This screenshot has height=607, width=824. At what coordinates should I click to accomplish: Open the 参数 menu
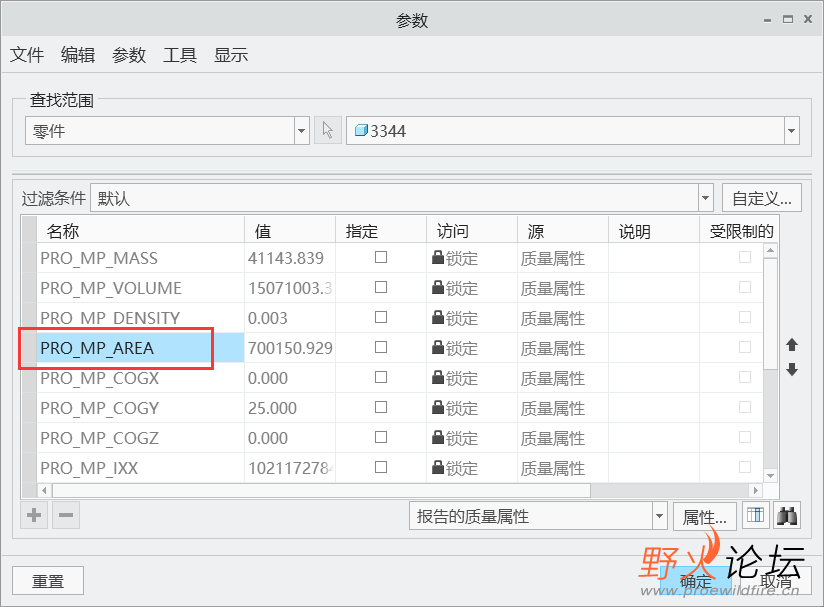coord(129,55)
